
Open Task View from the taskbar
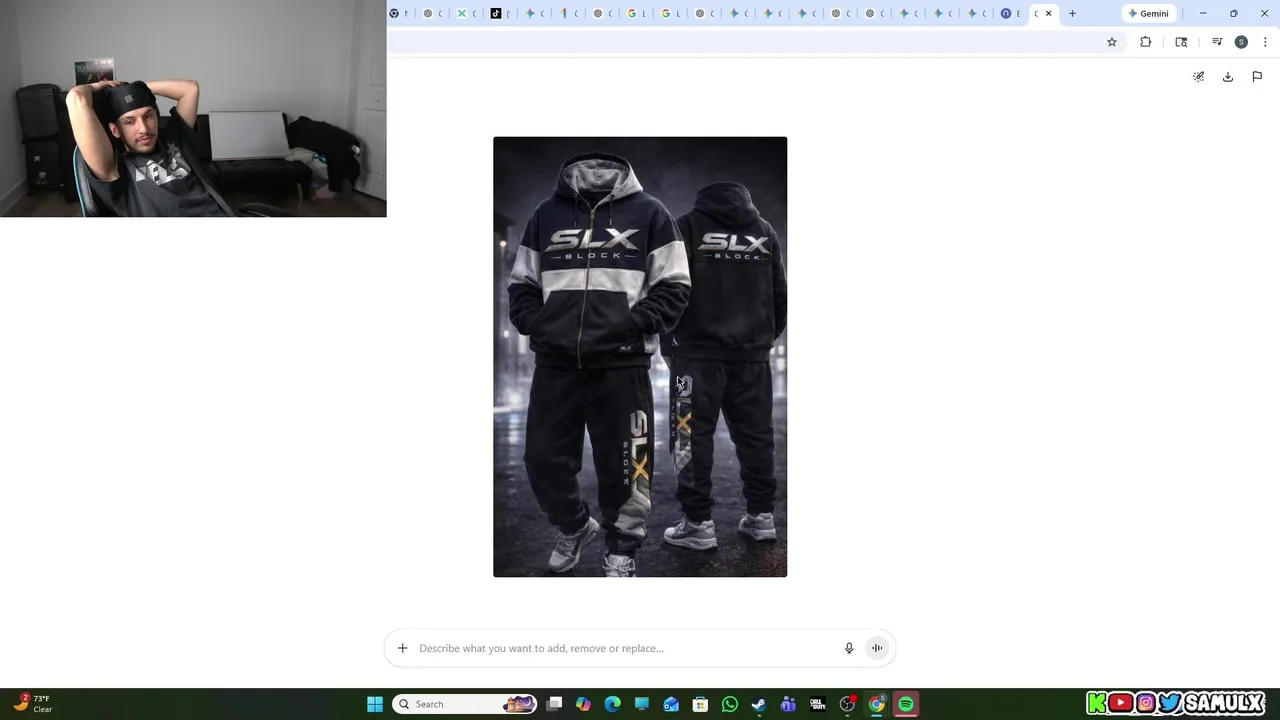point(555,704)
